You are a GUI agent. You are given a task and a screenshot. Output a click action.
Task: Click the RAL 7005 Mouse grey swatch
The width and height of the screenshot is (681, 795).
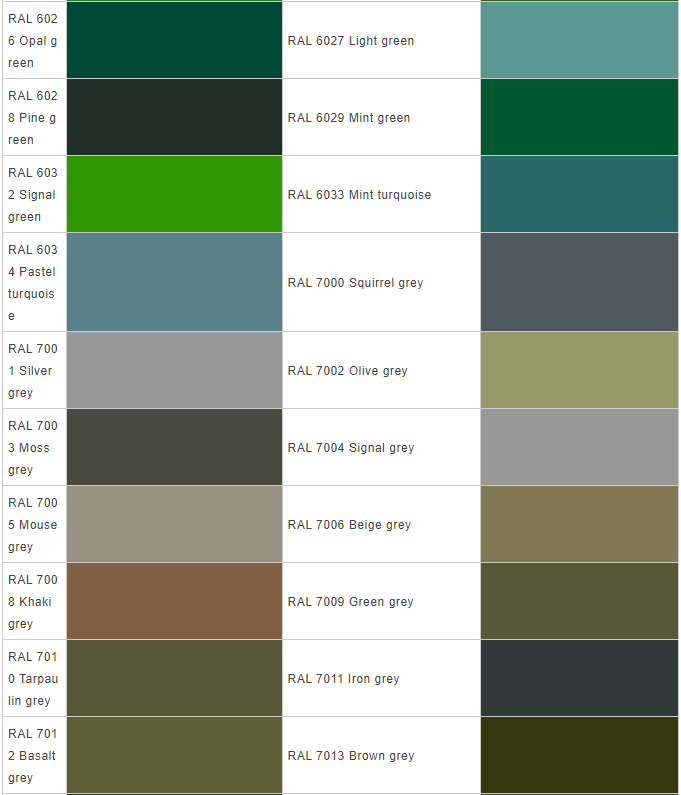(174, 524)
